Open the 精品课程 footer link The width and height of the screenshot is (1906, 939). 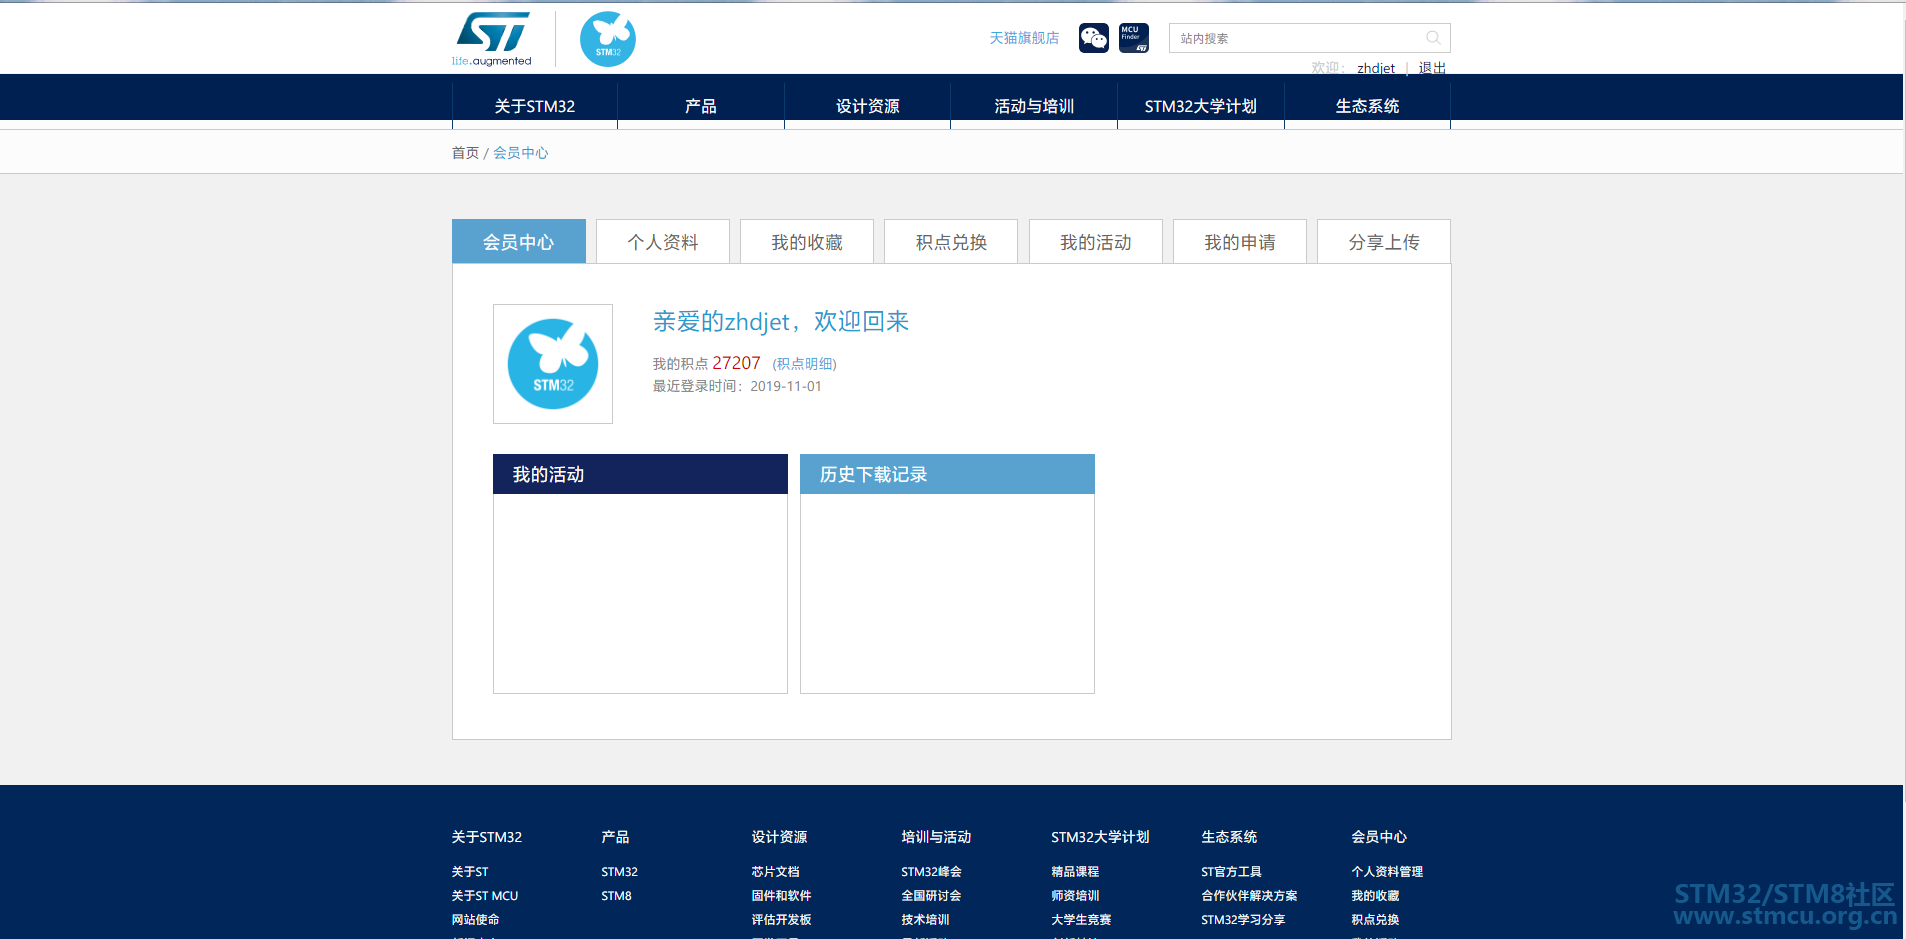pyautogui.click(x=1075, y=872)
